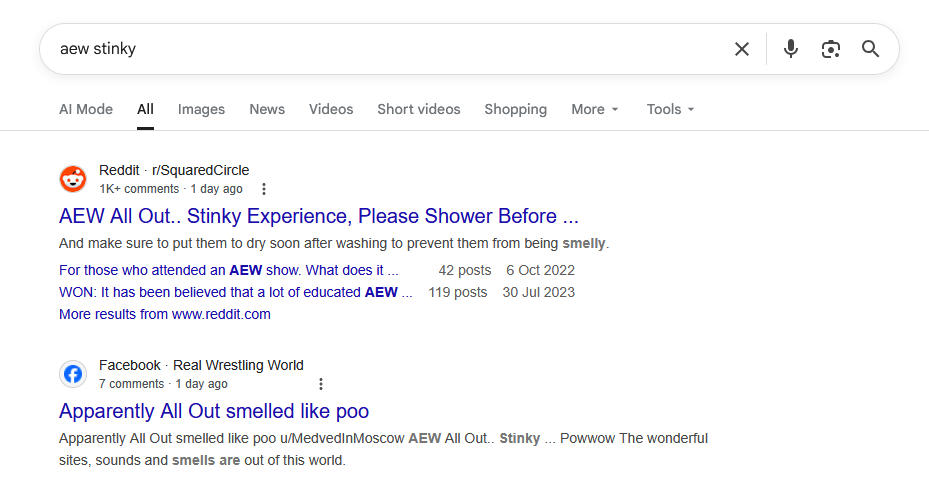Viewport: 929px width, 492px height.
Task: Open Google Lens image search icon
Action: click(x=830, y=49)
